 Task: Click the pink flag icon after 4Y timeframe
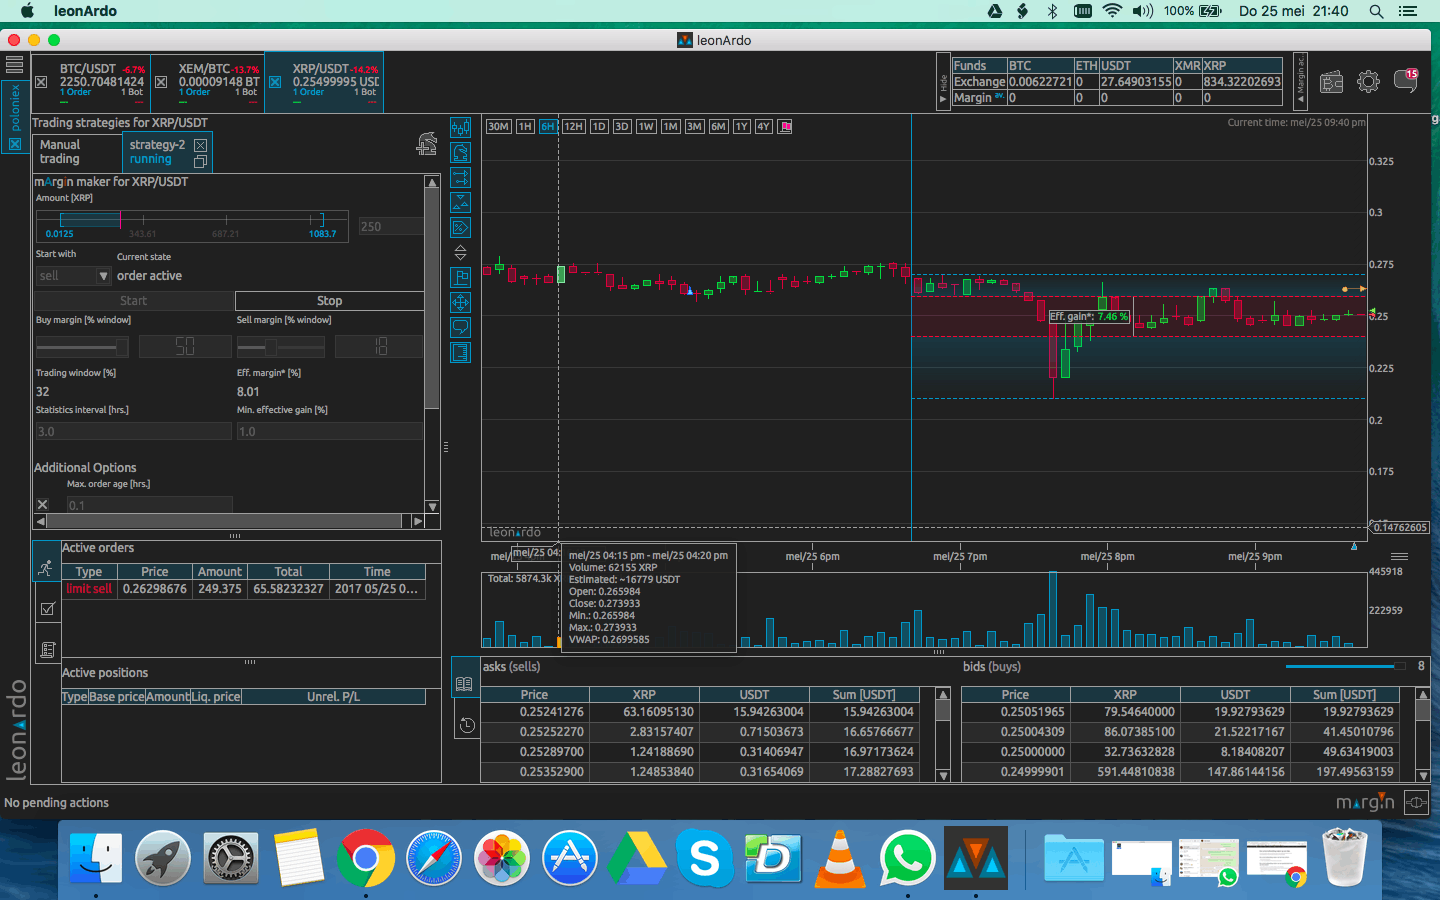pyautogui.click(x=786, y=127)
